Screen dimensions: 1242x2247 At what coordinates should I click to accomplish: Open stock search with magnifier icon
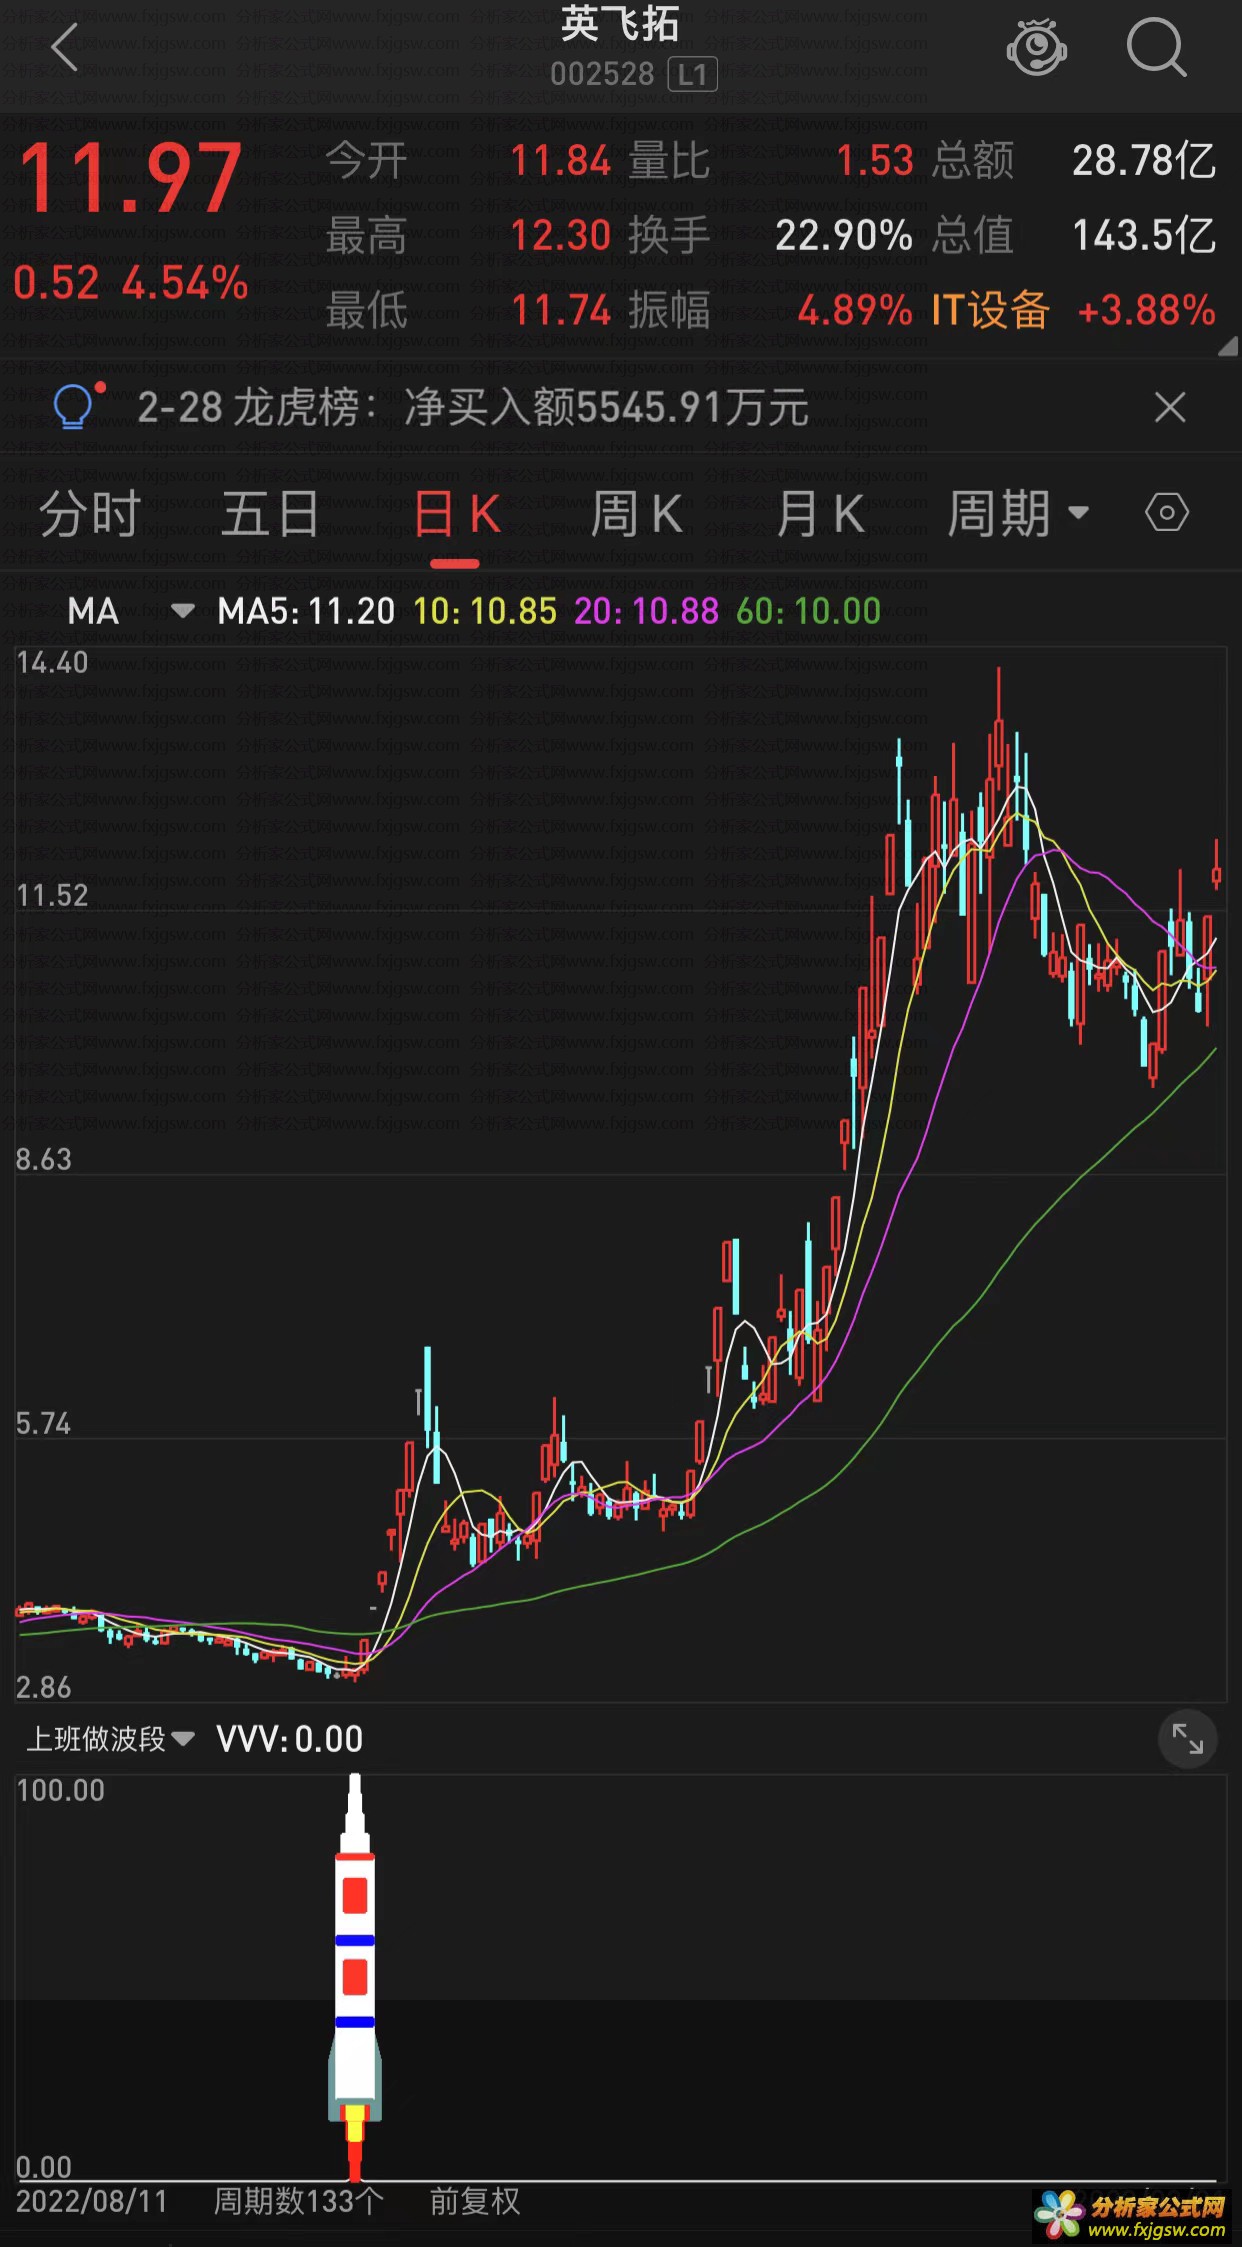[1156, 47]
